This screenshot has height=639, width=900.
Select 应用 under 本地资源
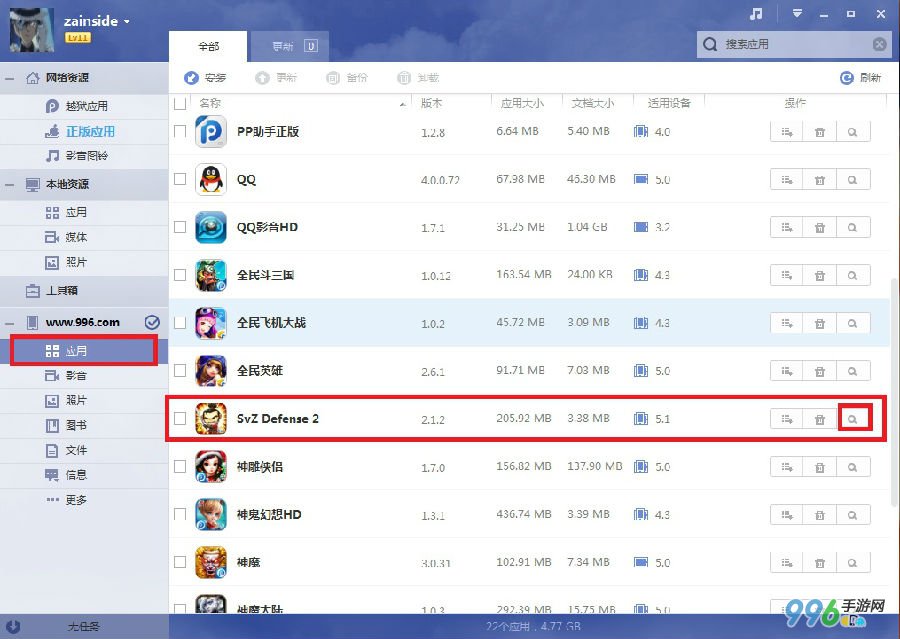click(84, 212)
